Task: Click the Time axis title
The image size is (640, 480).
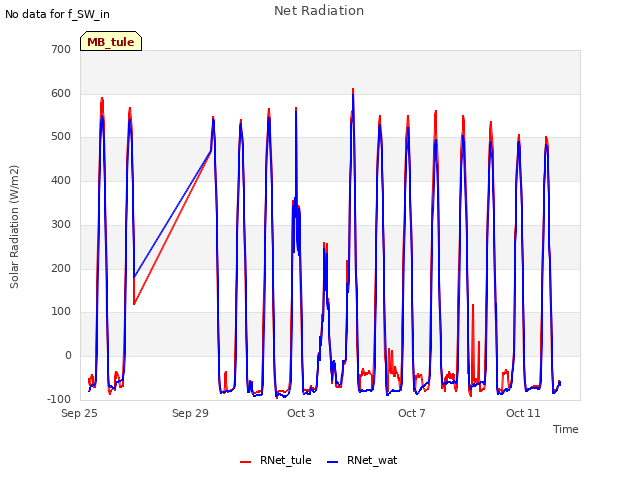Action: (x=566, y=429)
